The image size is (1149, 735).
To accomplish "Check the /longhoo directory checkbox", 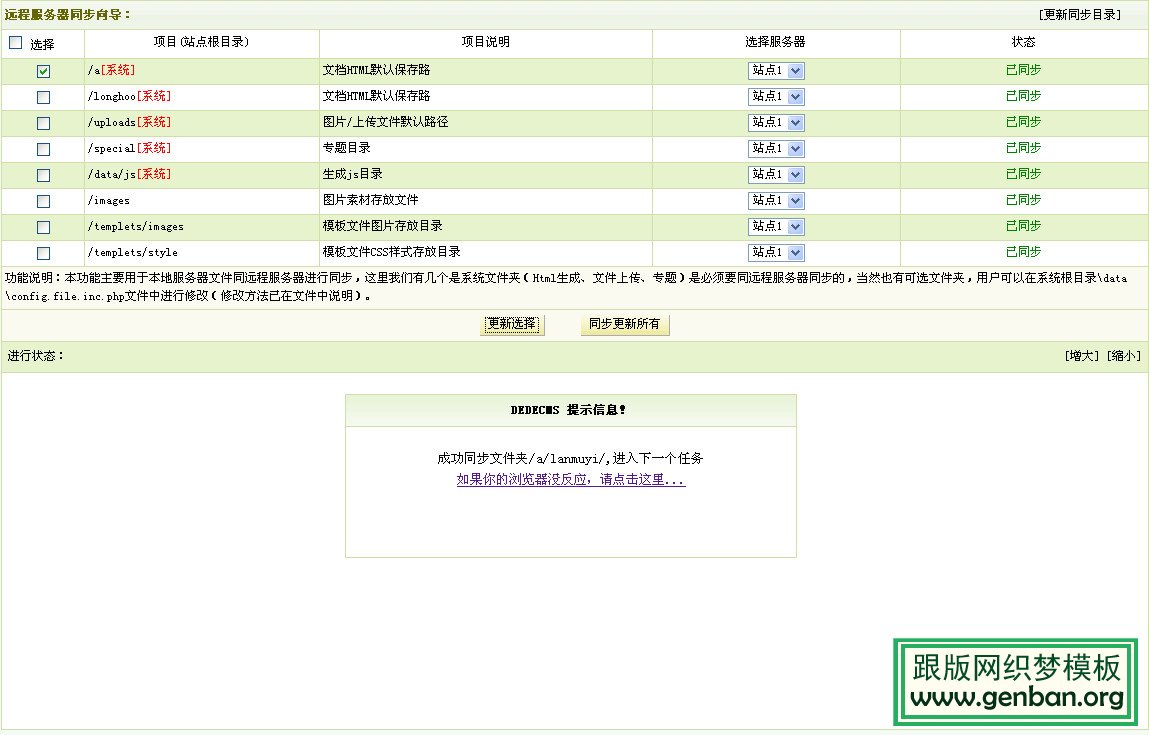I will 43,97.
